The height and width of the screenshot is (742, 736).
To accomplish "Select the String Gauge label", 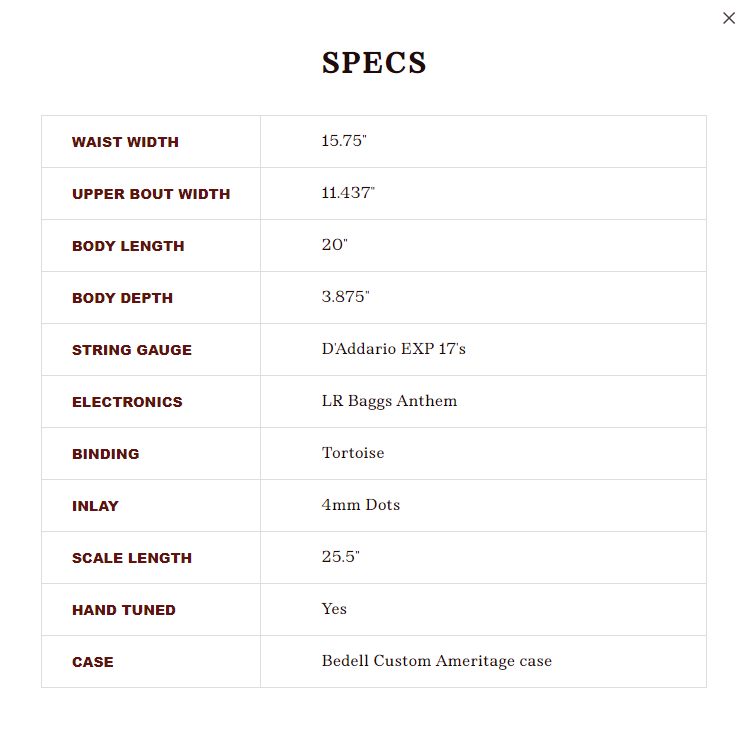I will click(x=132, y=350).
